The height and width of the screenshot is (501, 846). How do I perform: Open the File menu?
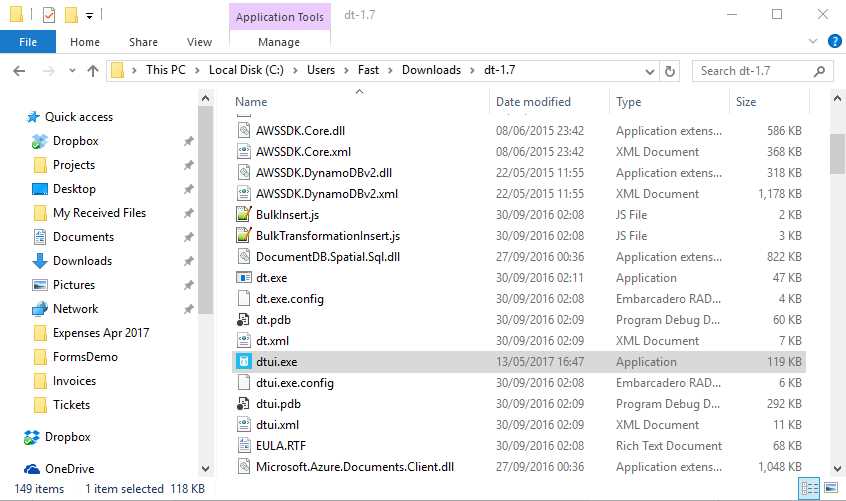click(28, 42)
